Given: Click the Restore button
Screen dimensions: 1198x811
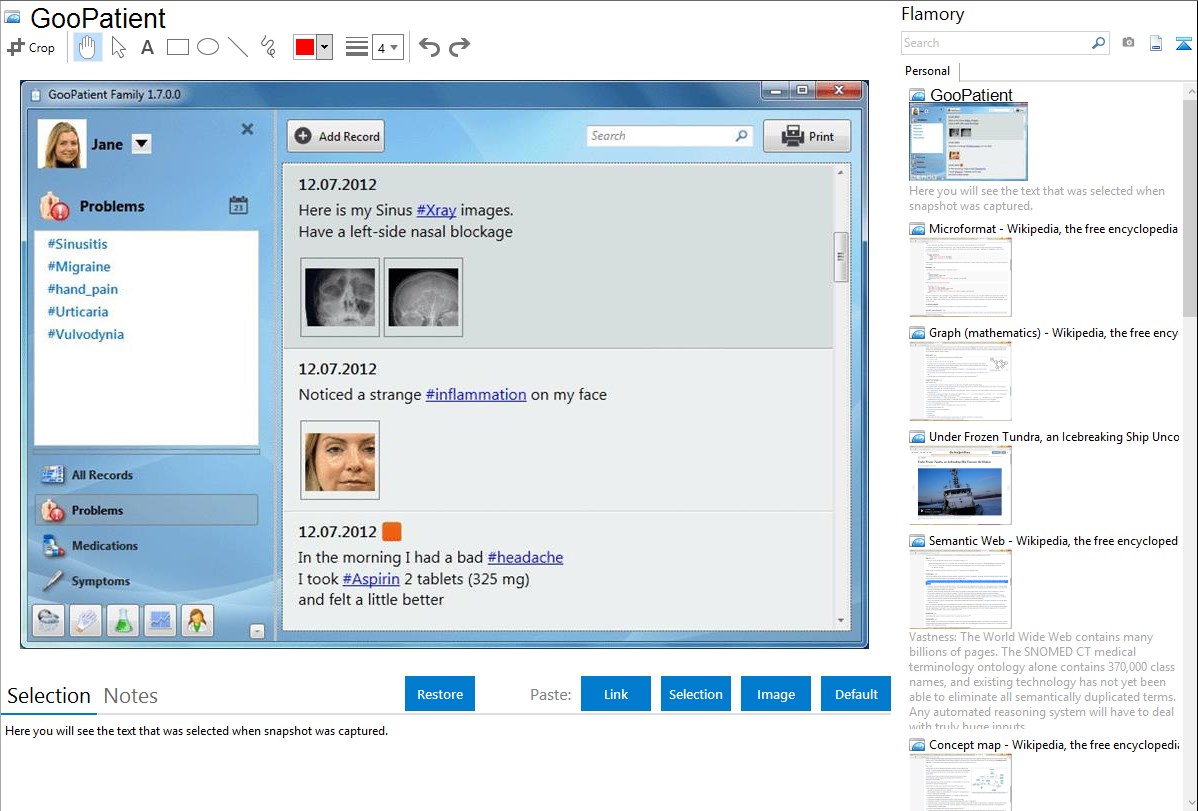Looking at the screenshot, I should (x=440, y=694).
